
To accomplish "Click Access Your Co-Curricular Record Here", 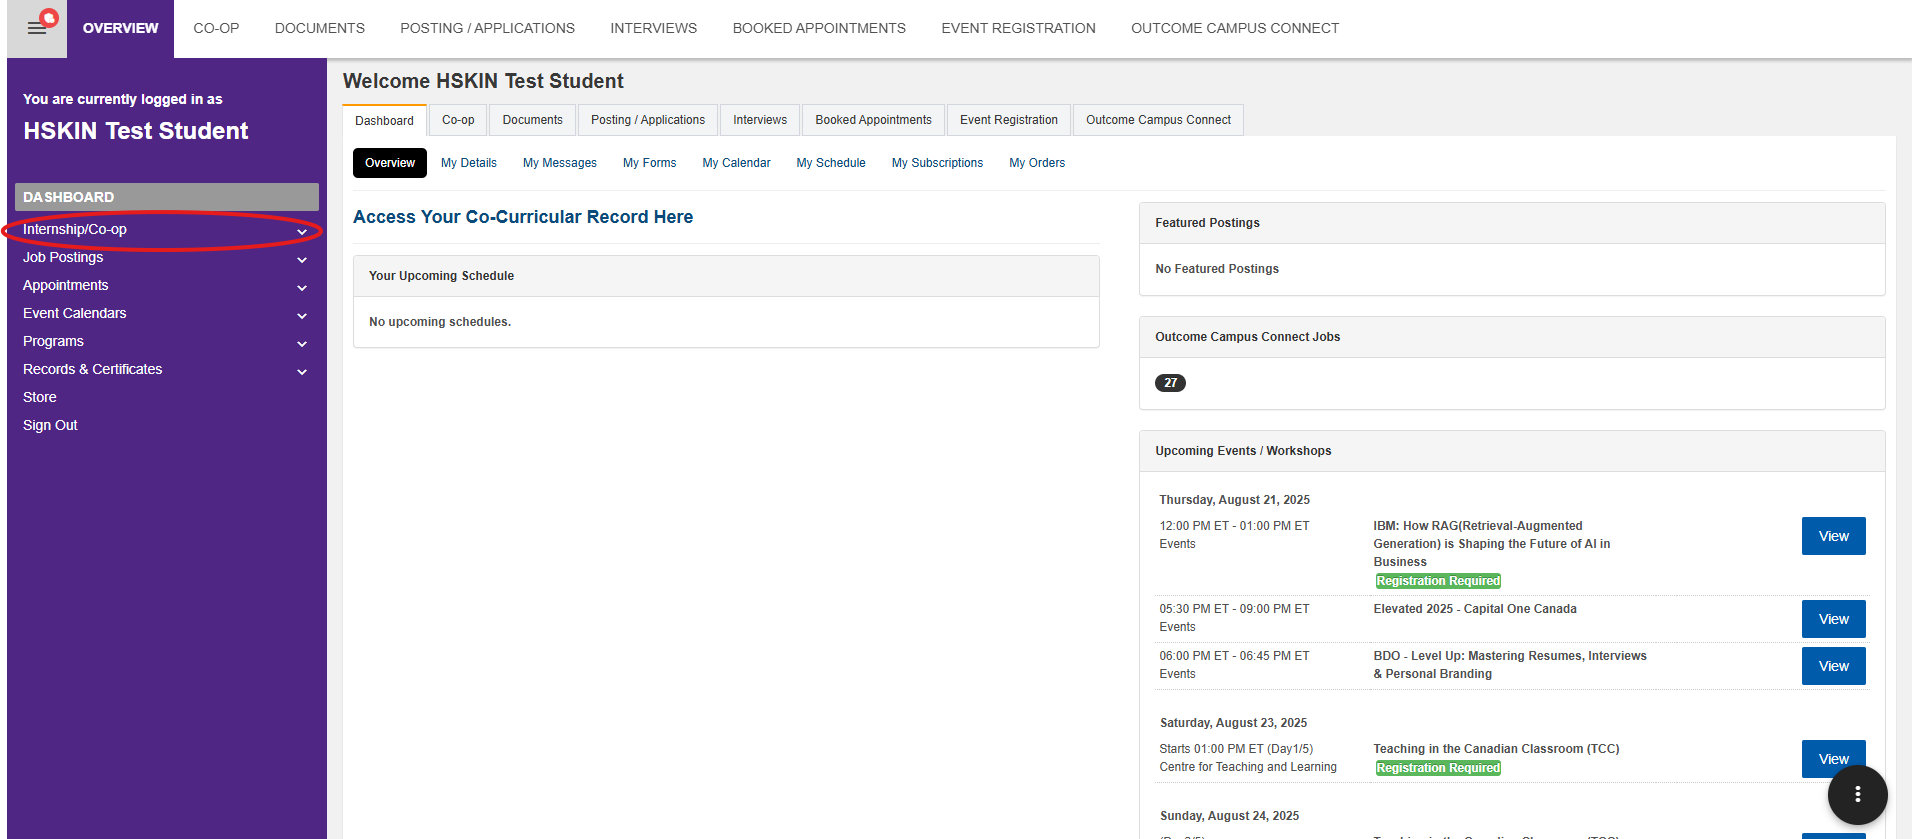I will point(523,217).
